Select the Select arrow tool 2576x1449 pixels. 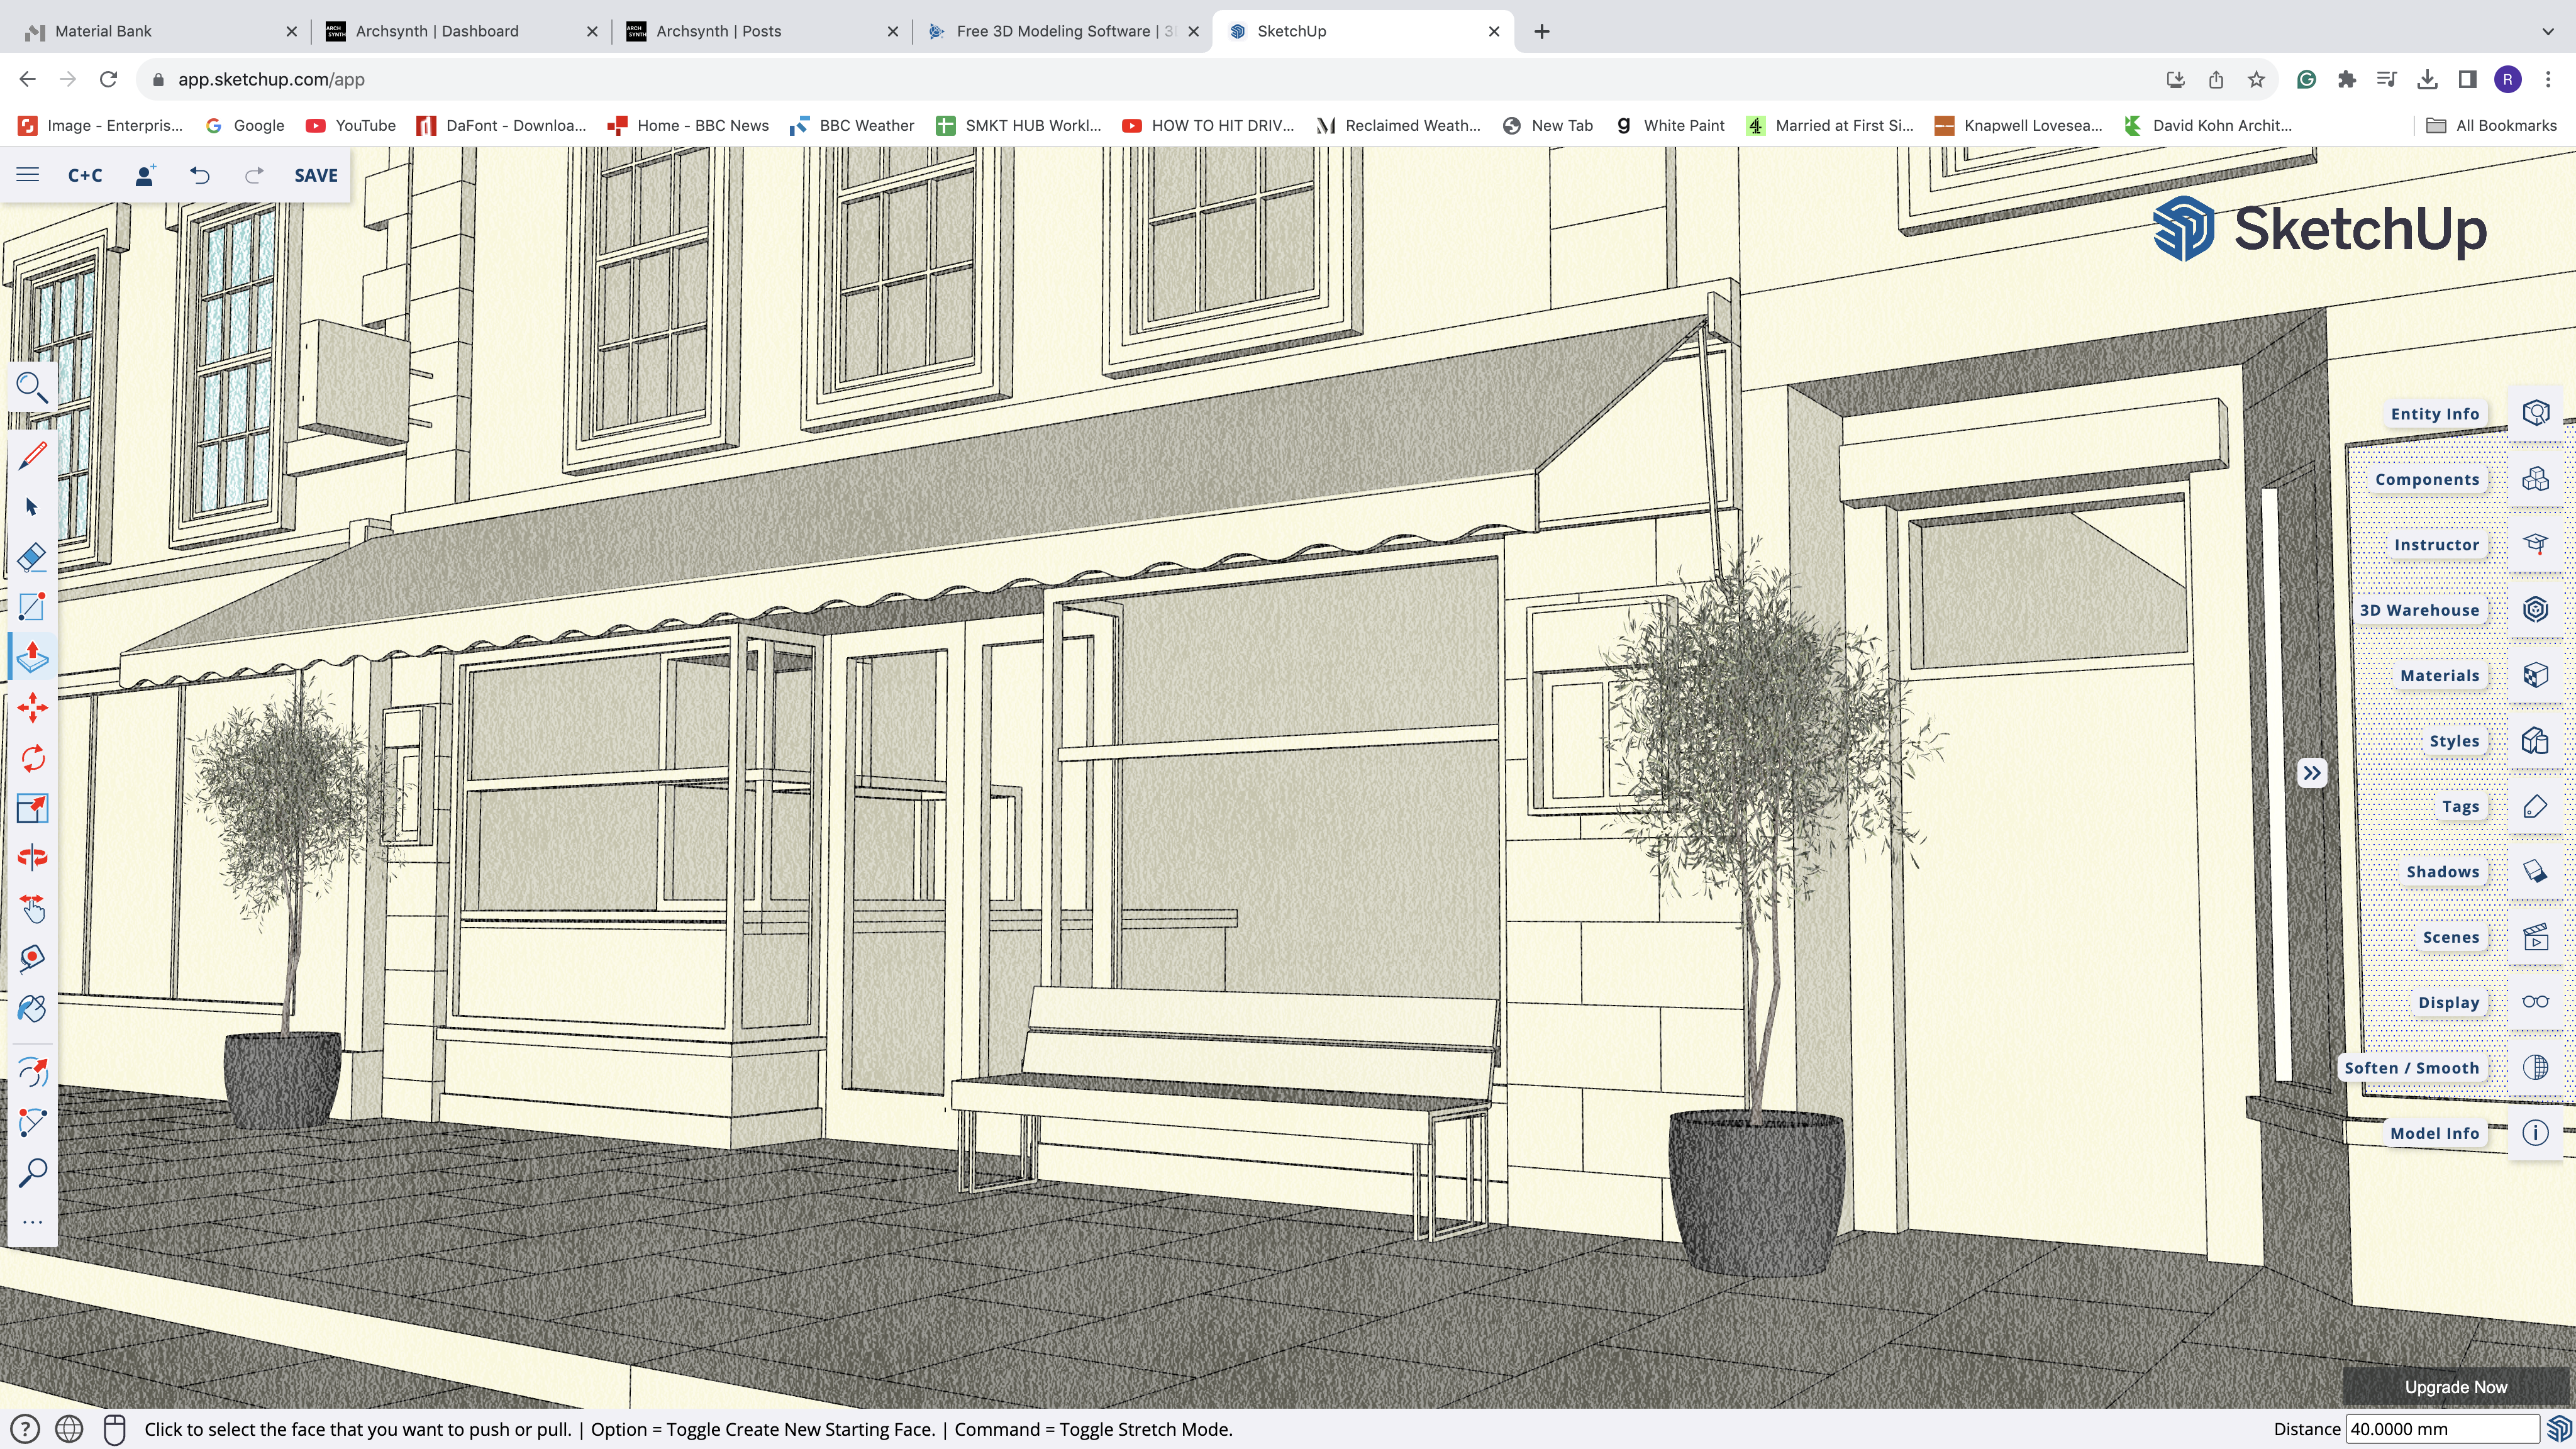(32, 507)
